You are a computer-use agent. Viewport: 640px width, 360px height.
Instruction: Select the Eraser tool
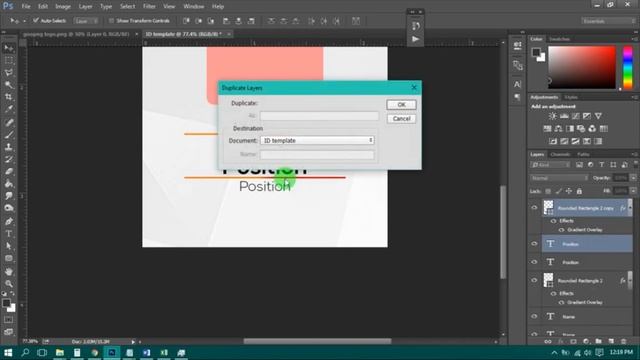tap(9, 171)
